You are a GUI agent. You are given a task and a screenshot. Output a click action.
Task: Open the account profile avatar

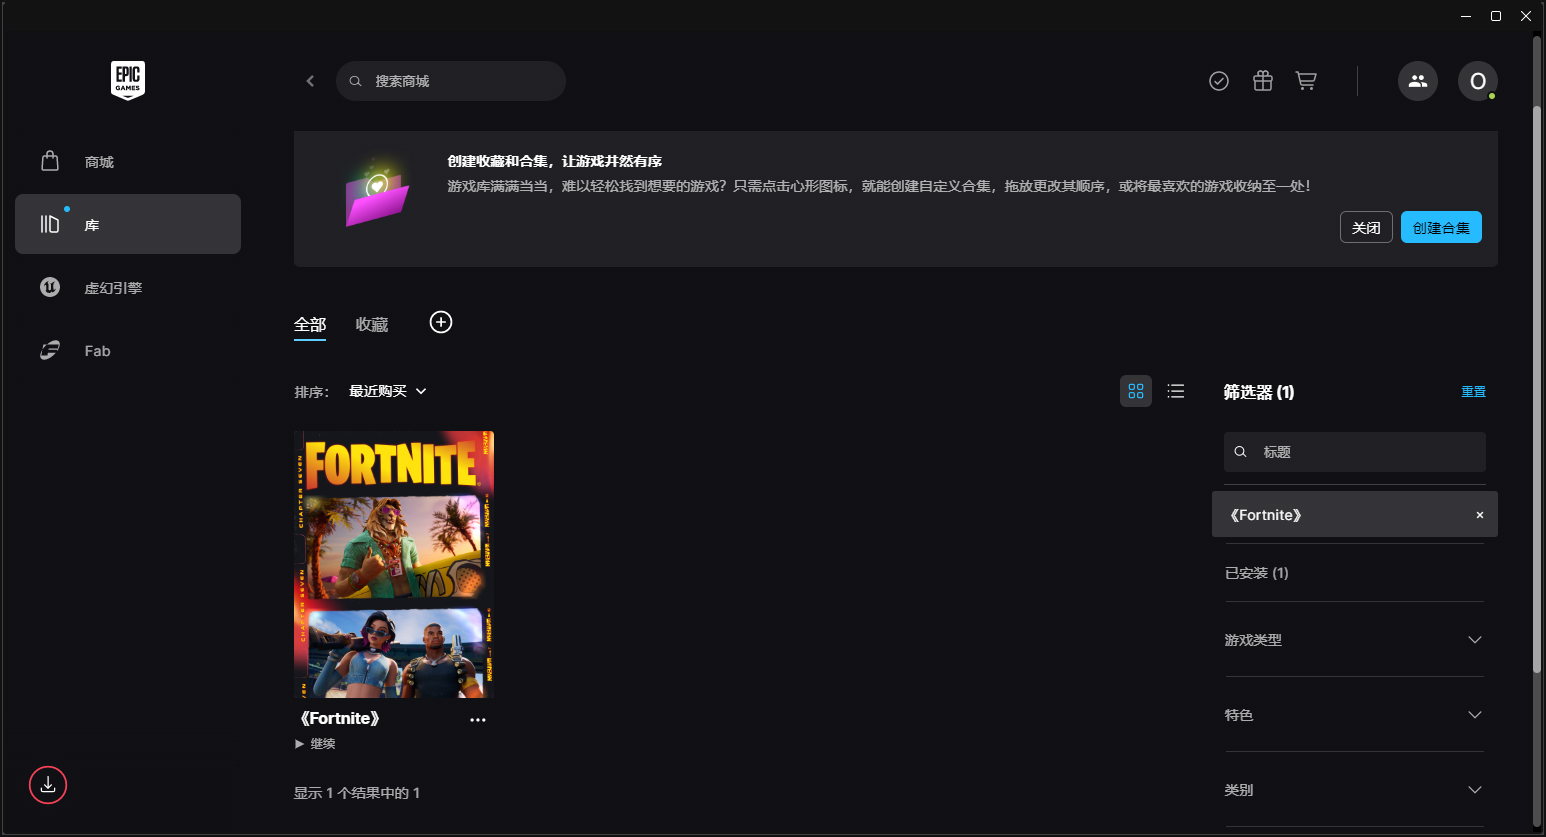coord(1478,81)
